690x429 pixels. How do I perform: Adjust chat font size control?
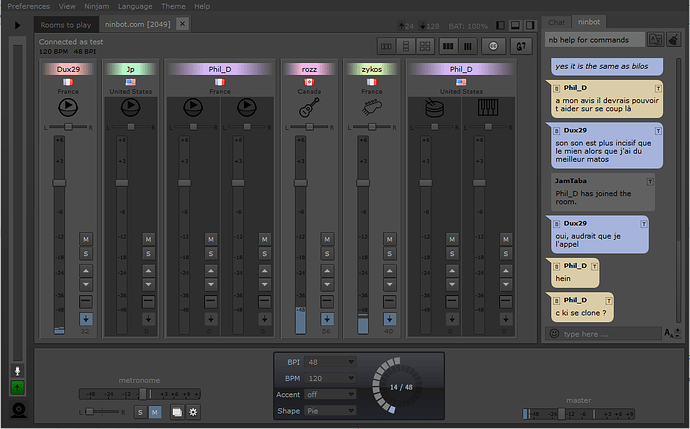click(x=672, y=334)
